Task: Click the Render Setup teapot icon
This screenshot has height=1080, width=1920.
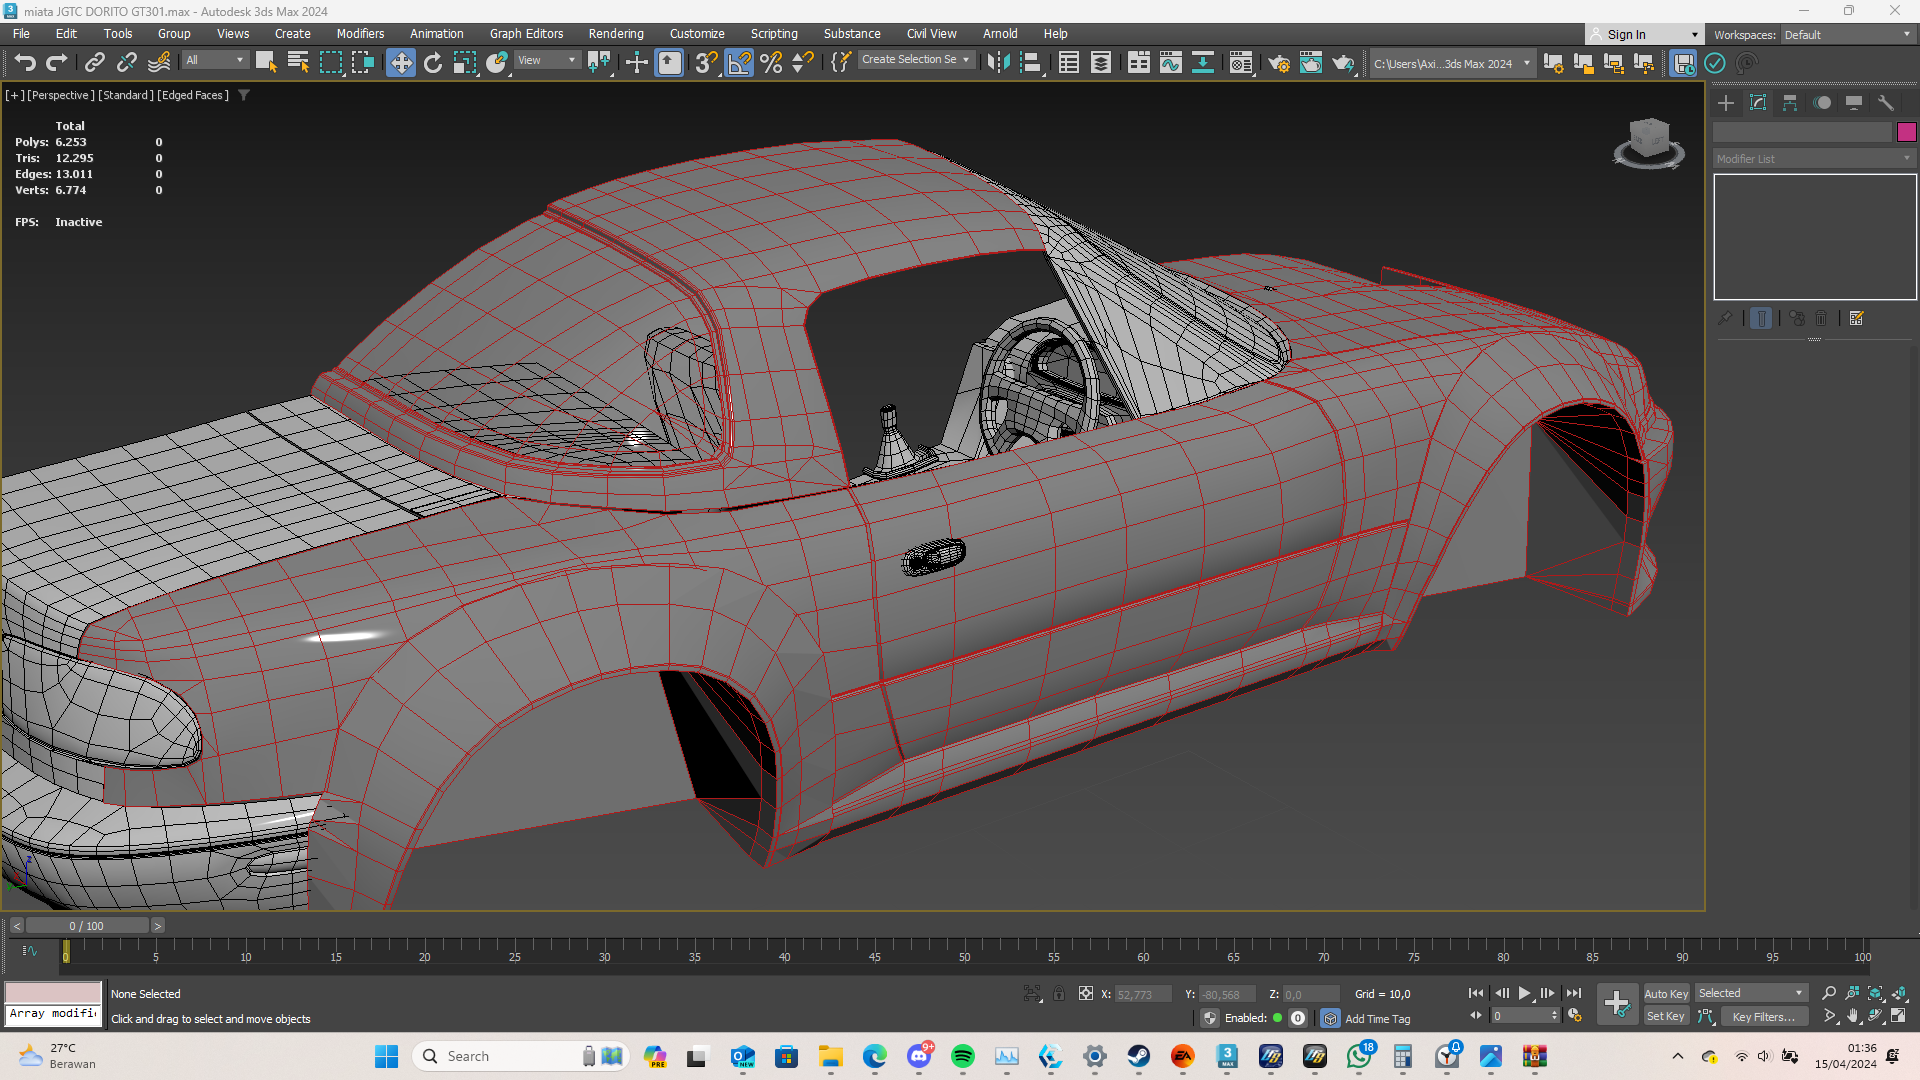Action: [1278, 63]
